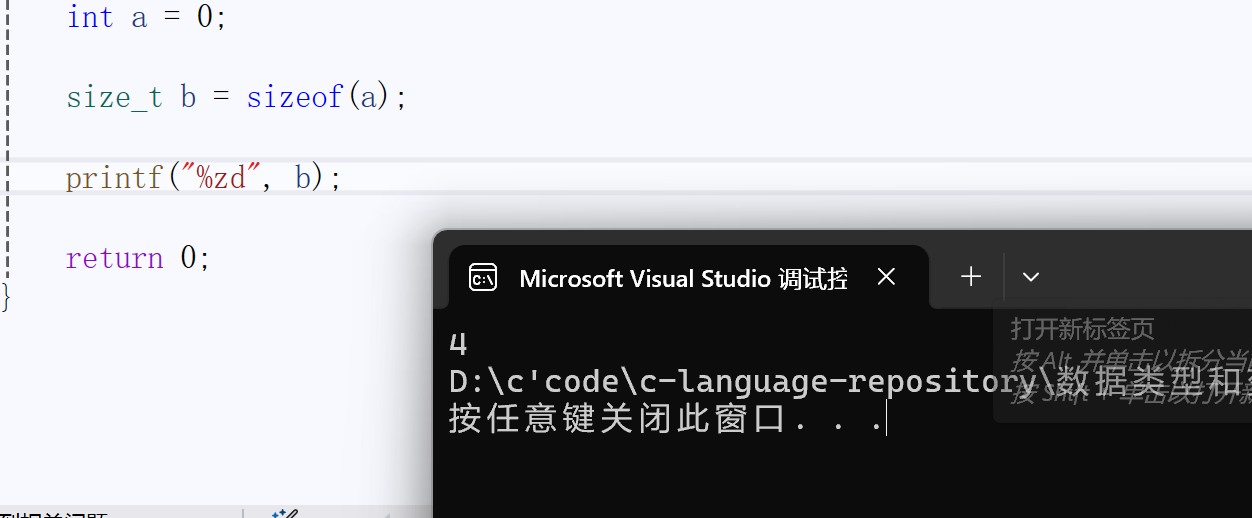This screenshot has width=1252, height=518.
Task: Click the printf function call
Action: coord(114,179)
